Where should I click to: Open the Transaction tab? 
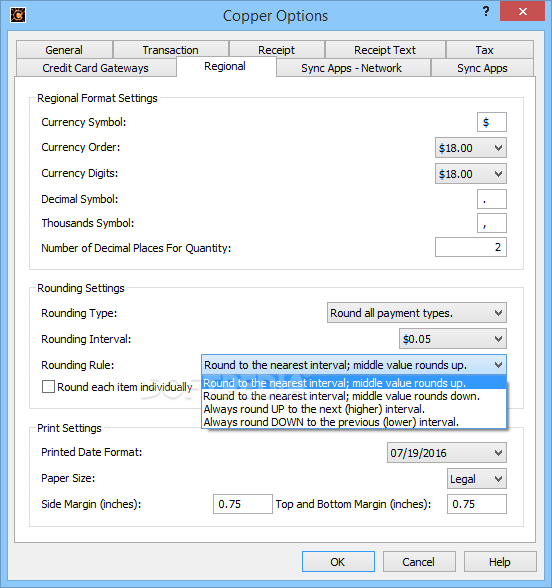click(x=171, y=50)
